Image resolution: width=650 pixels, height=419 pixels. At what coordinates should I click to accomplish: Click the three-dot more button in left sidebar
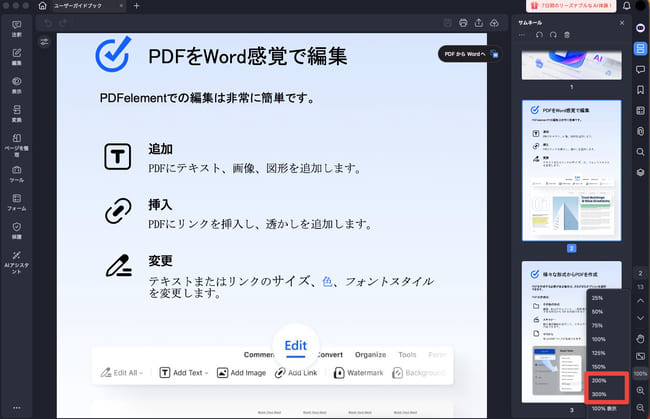pos(17,408)
